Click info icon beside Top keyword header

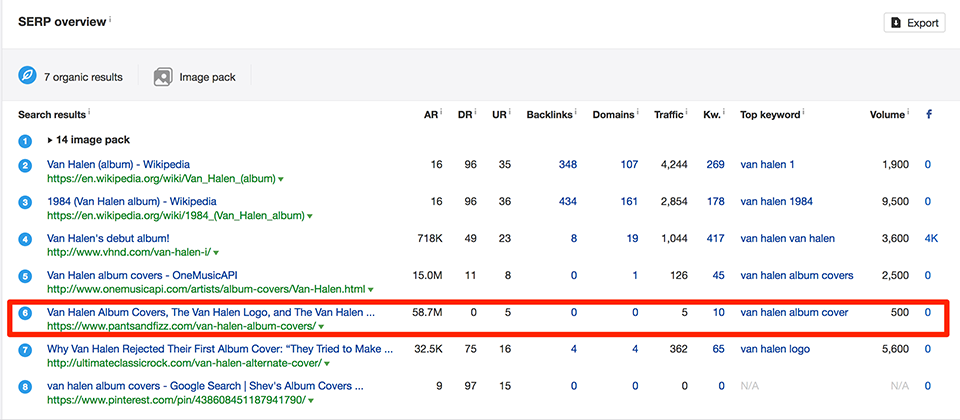tap(804, 112)
